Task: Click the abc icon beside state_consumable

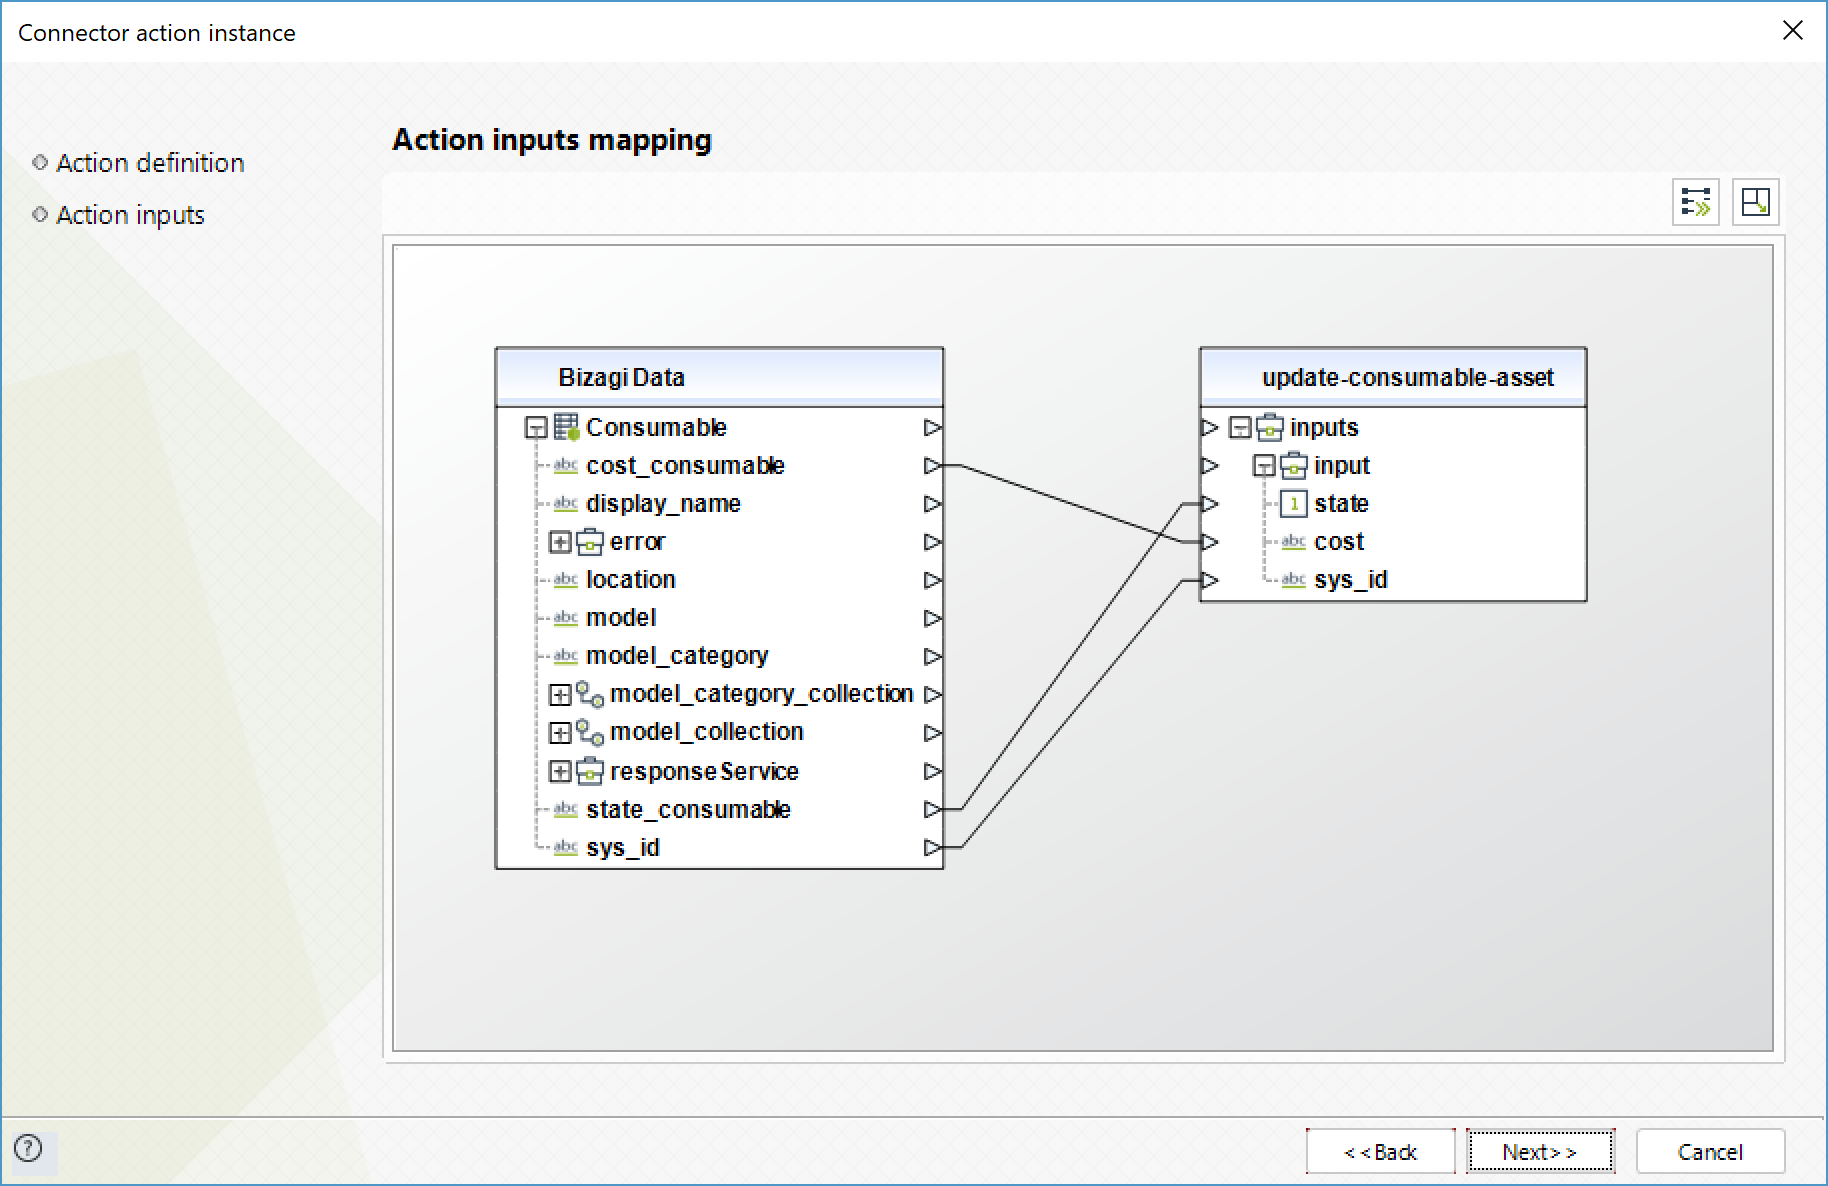Action: pyautogui.click(x=566, y=809)
